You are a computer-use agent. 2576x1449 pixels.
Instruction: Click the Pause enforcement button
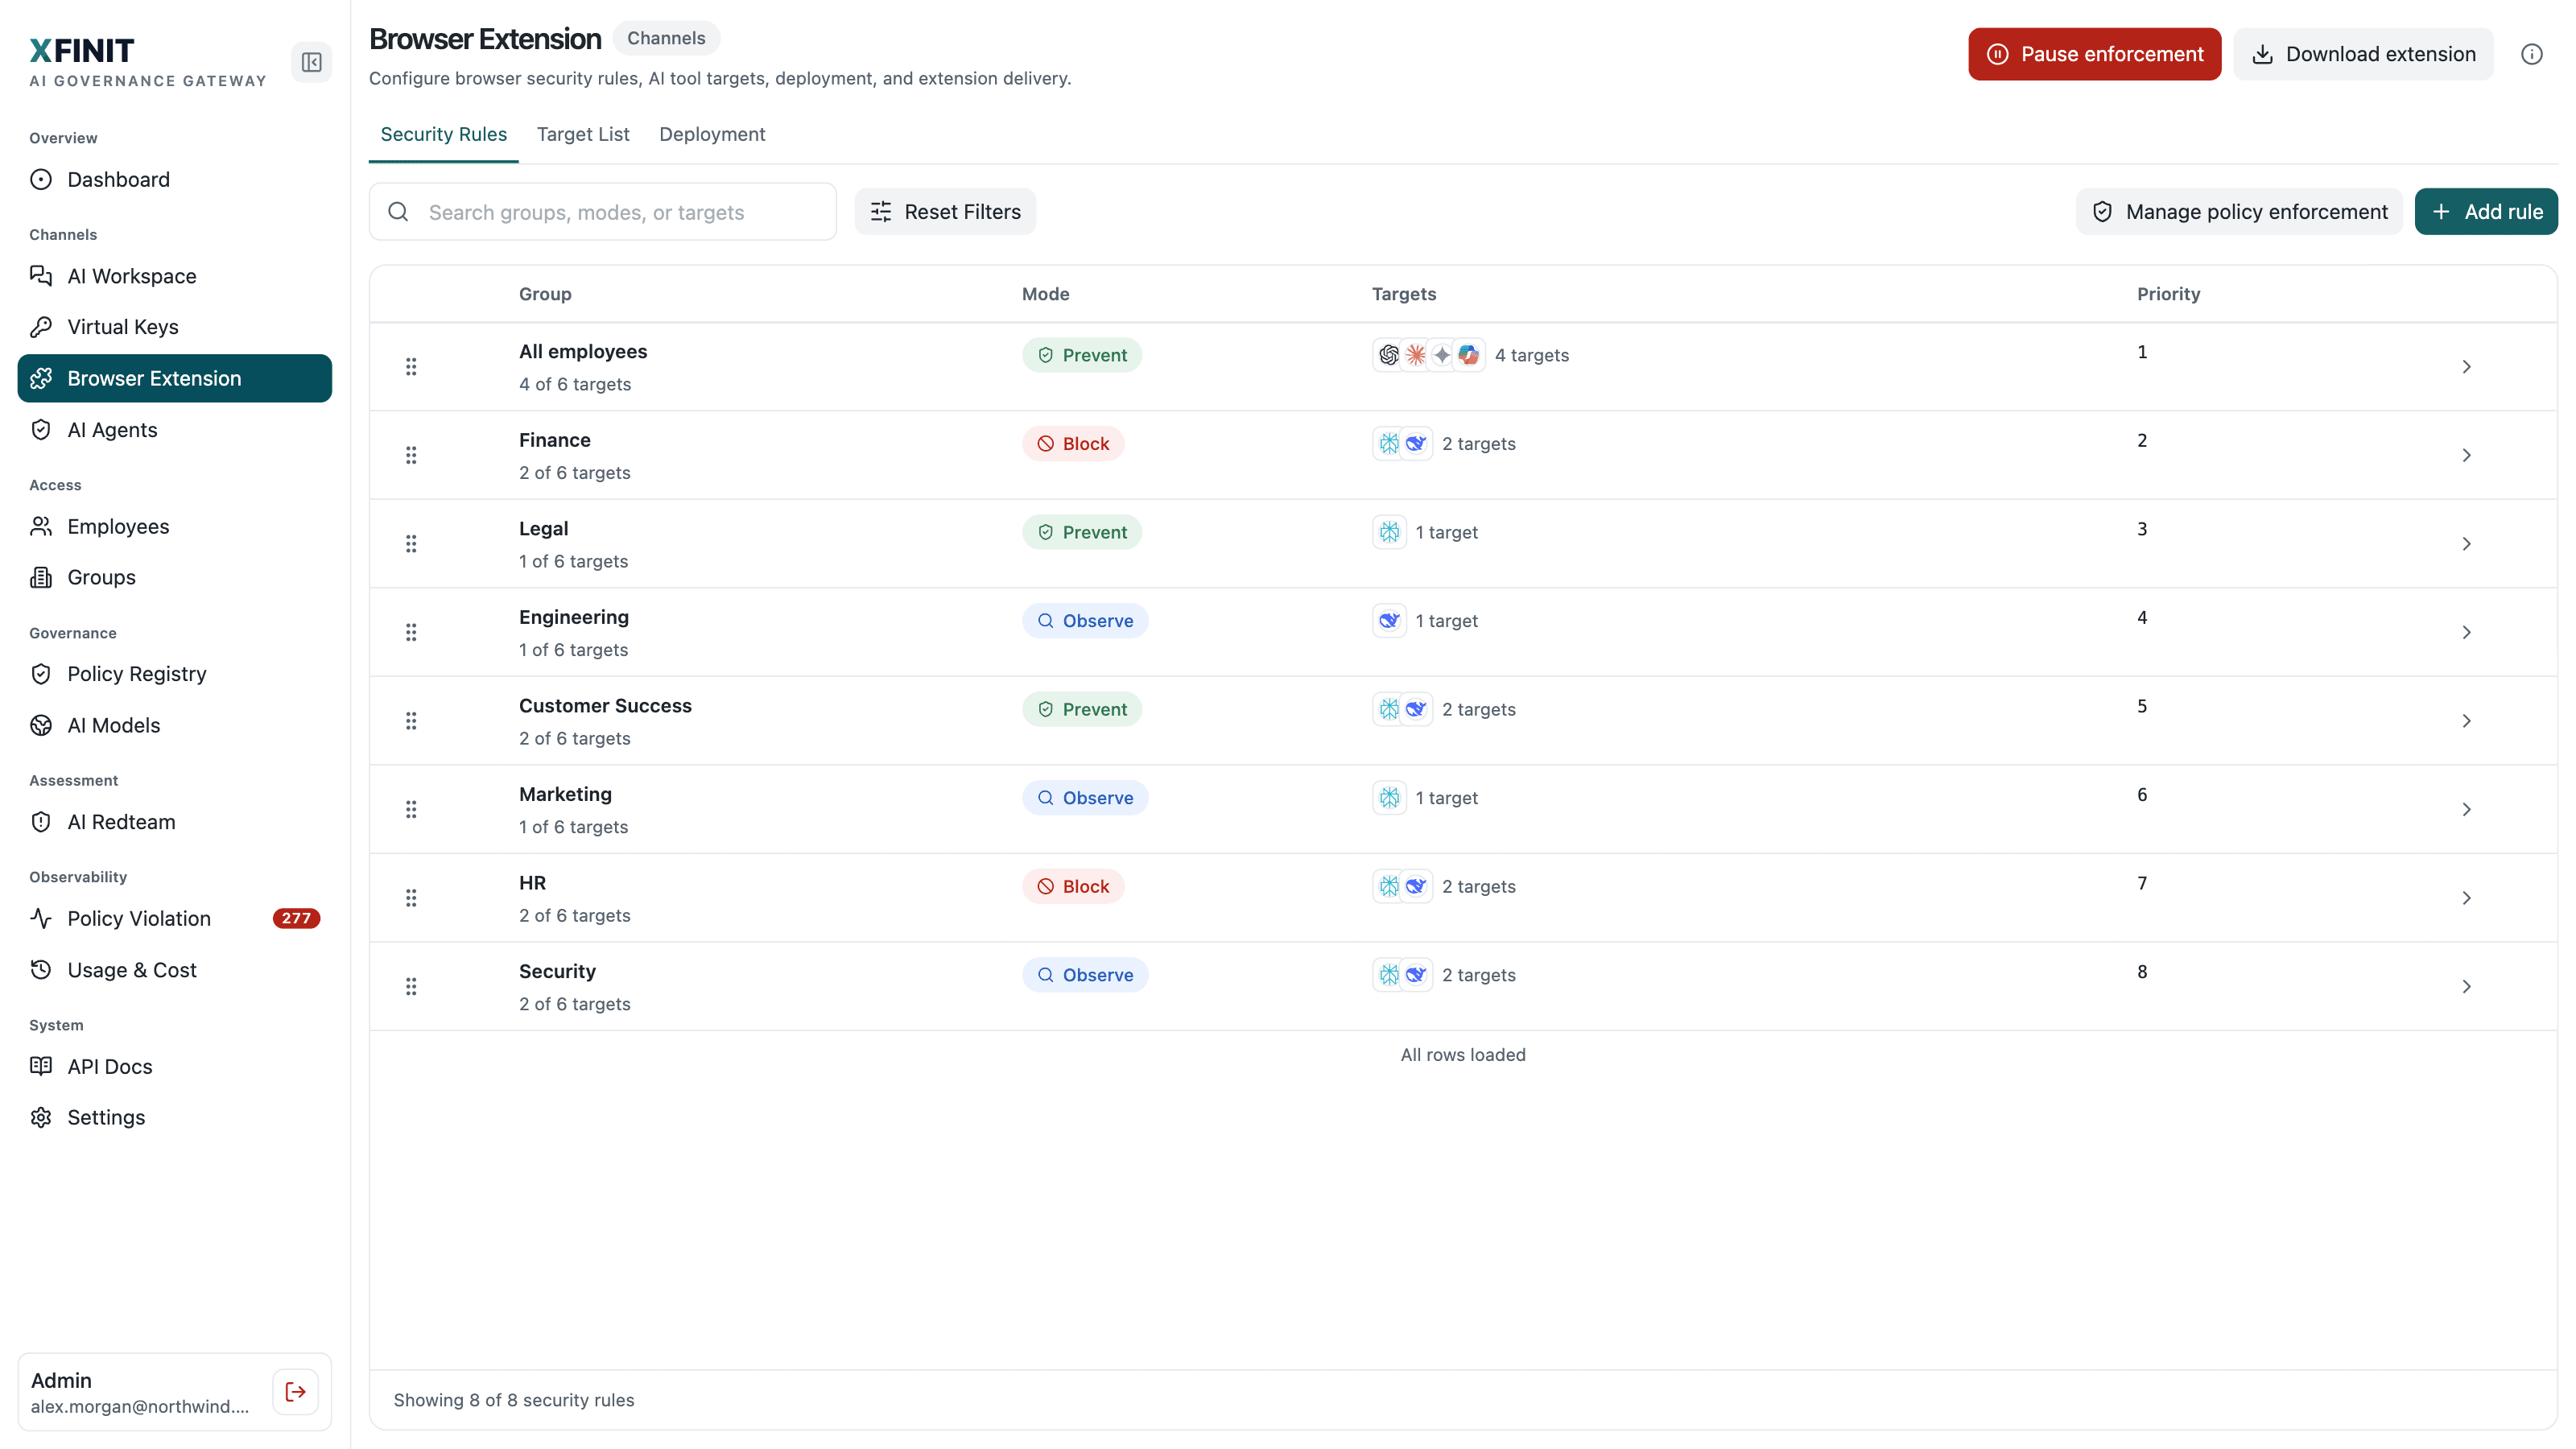2094,54
